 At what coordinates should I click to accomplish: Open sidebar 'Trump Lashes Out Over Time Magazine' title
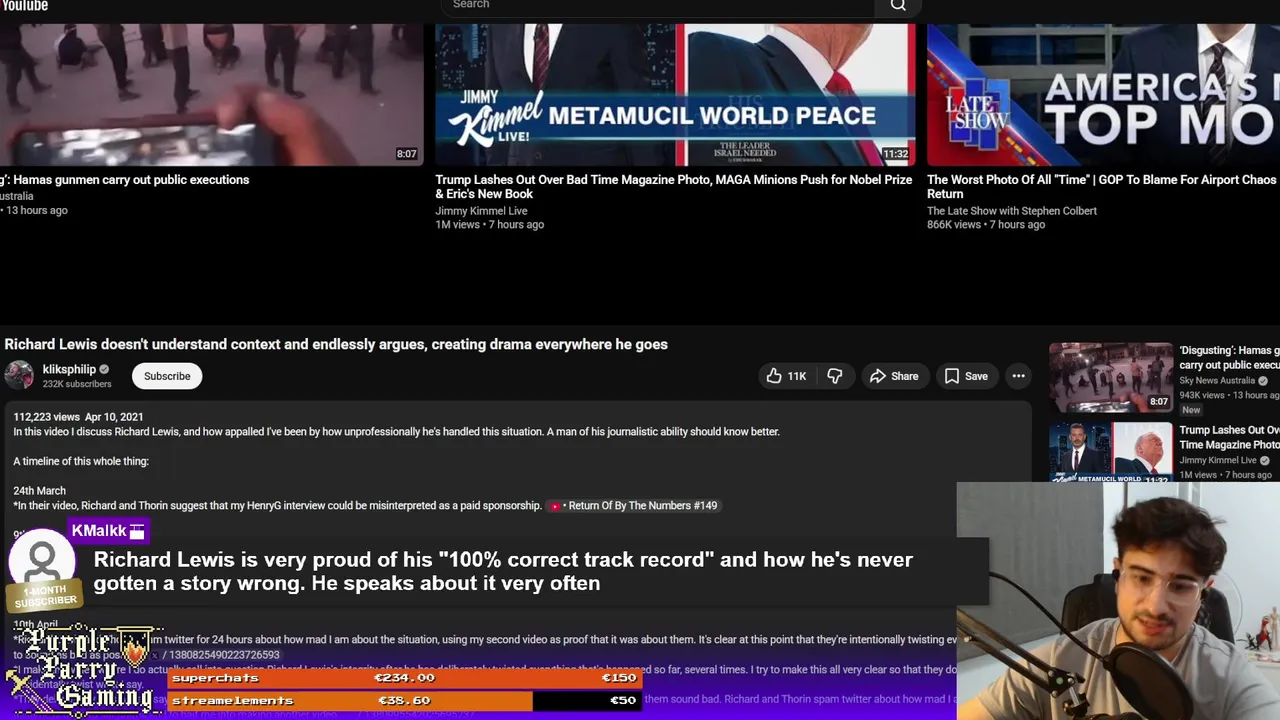click(x=1229, y=437)
